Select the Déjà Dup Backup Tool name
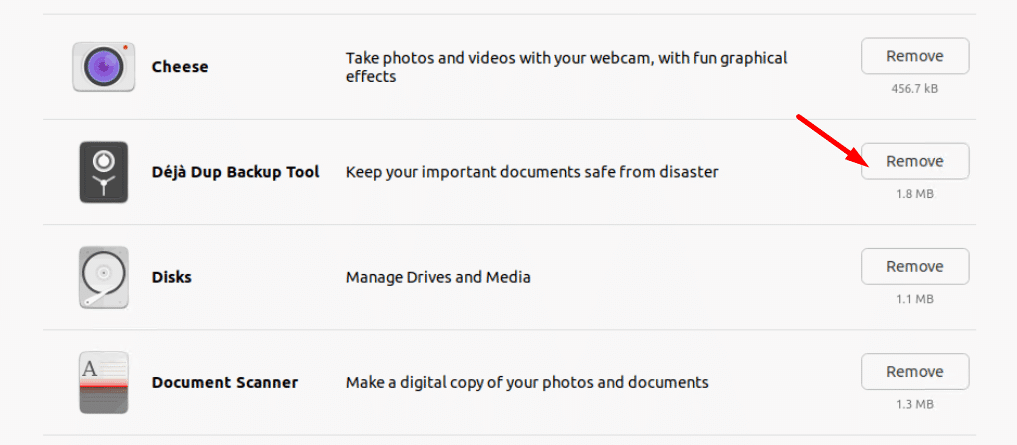 (235, 173)
